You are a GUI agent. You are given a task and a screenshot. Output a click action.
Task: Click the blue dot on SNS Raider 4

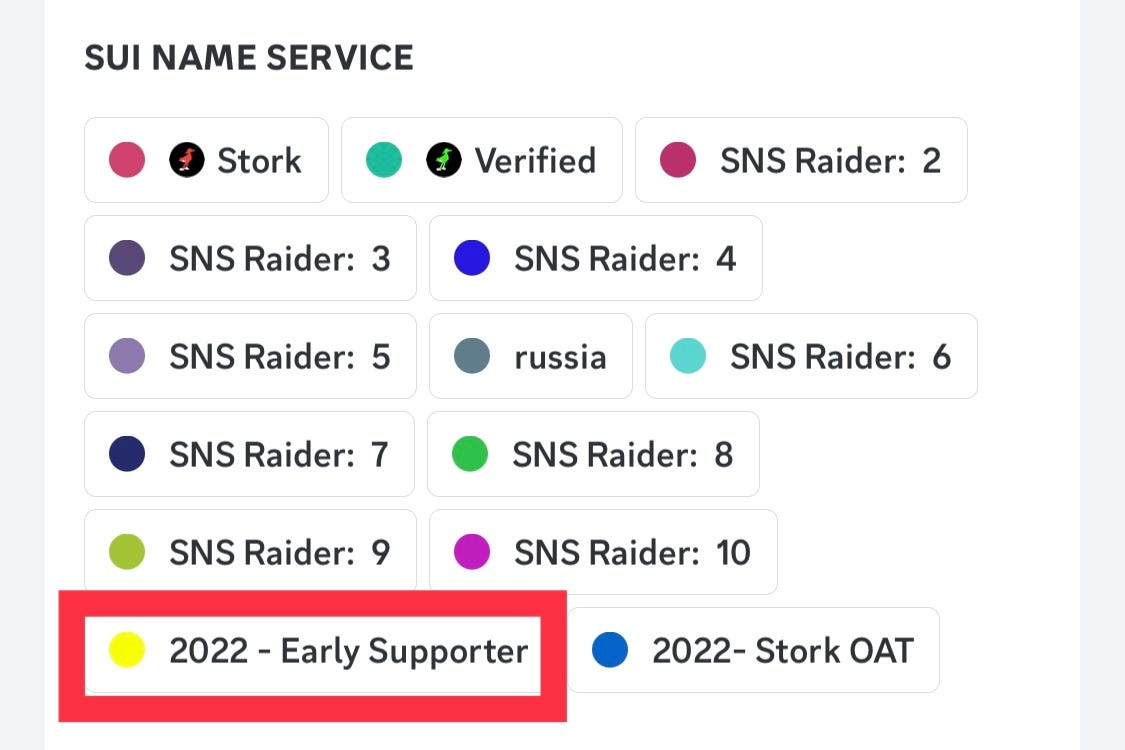[471, 258]
